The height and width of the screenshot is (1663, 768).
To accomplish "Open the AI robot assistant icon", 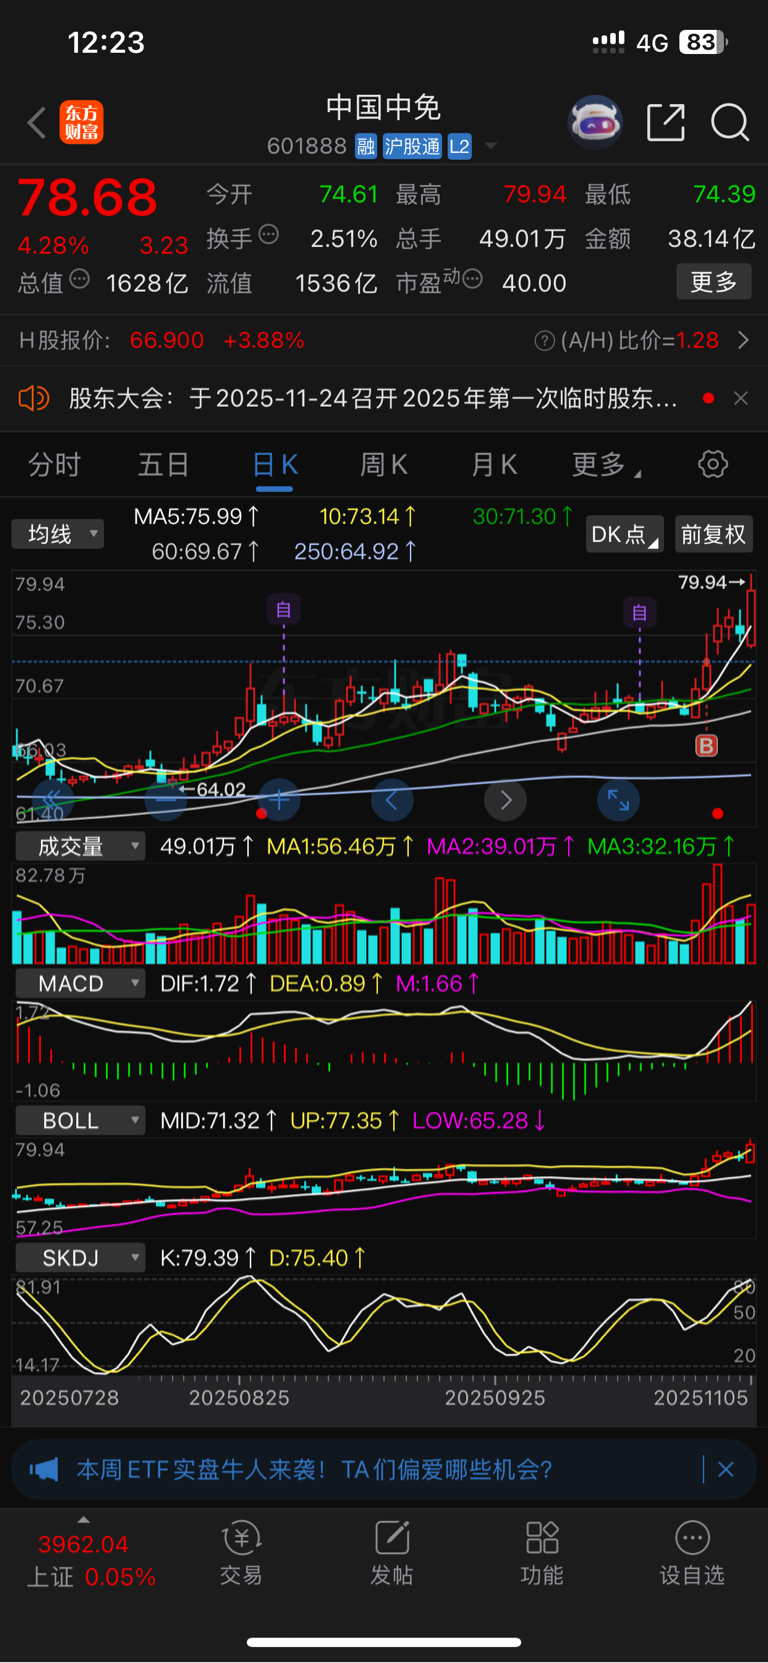I will (x=595, y=122).
